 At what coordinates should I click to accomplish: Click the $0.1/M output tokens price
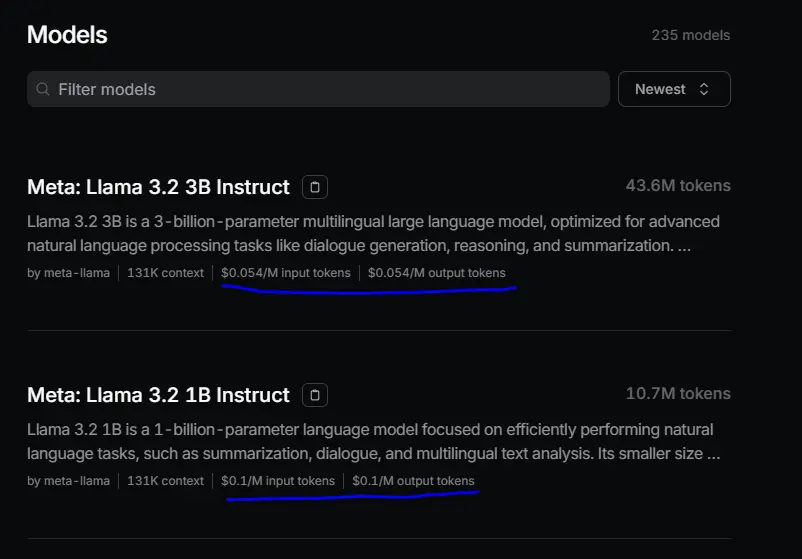point(413,481)
